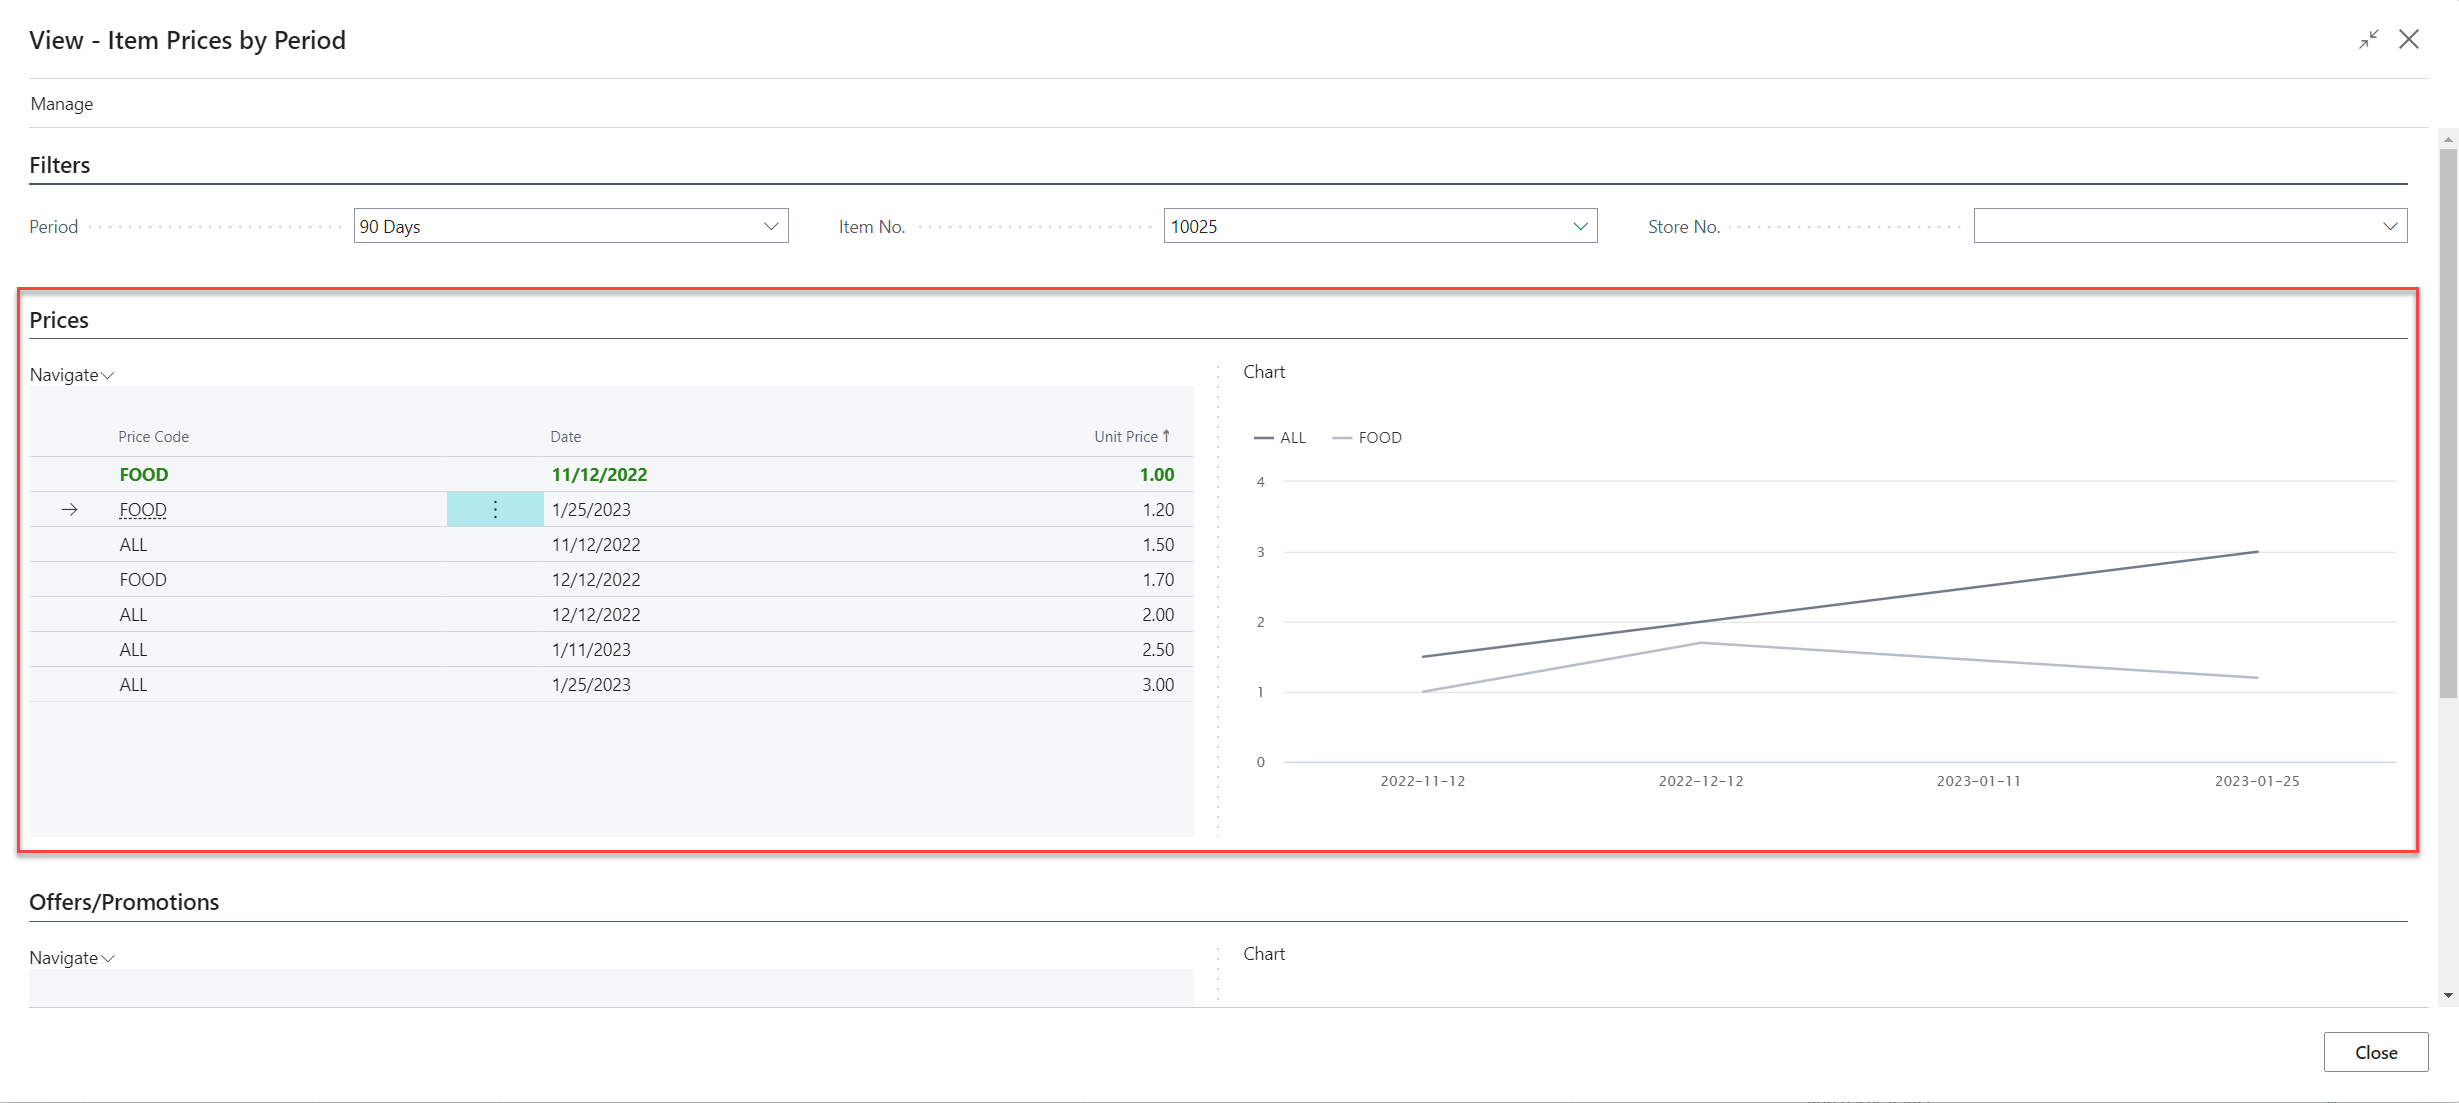Screen dimensions: 2459x1103
Task: Click the collapse page view icon
Action: pyautogui.click(x=2368, y=40)
